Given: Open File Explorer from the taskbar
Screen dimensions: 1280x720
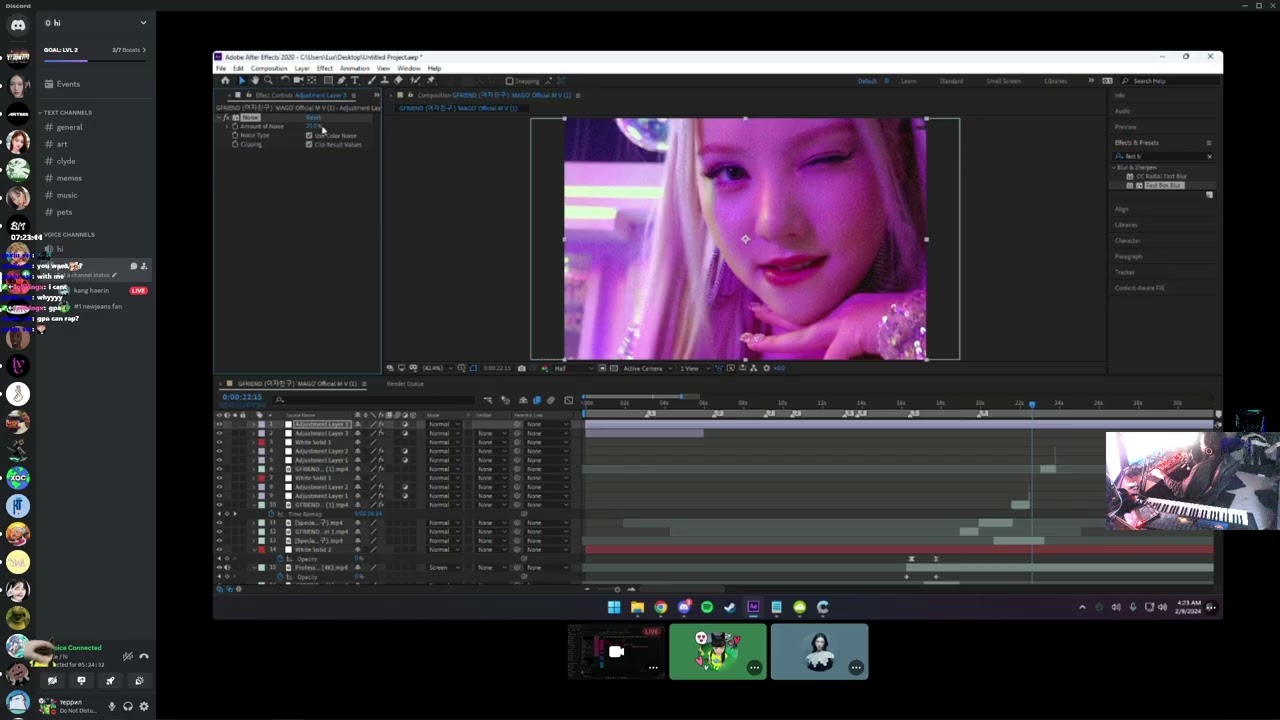Looking at the screenshot, I should pyautogui.click(x=637, y=607).
